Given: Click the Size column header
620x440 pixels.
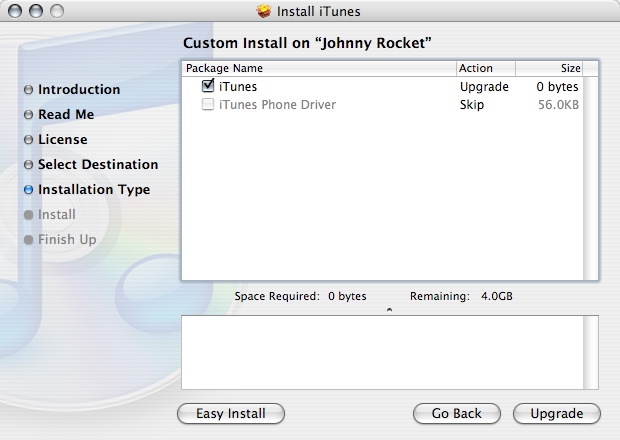Looking at the screenshot, I should 550,68.
